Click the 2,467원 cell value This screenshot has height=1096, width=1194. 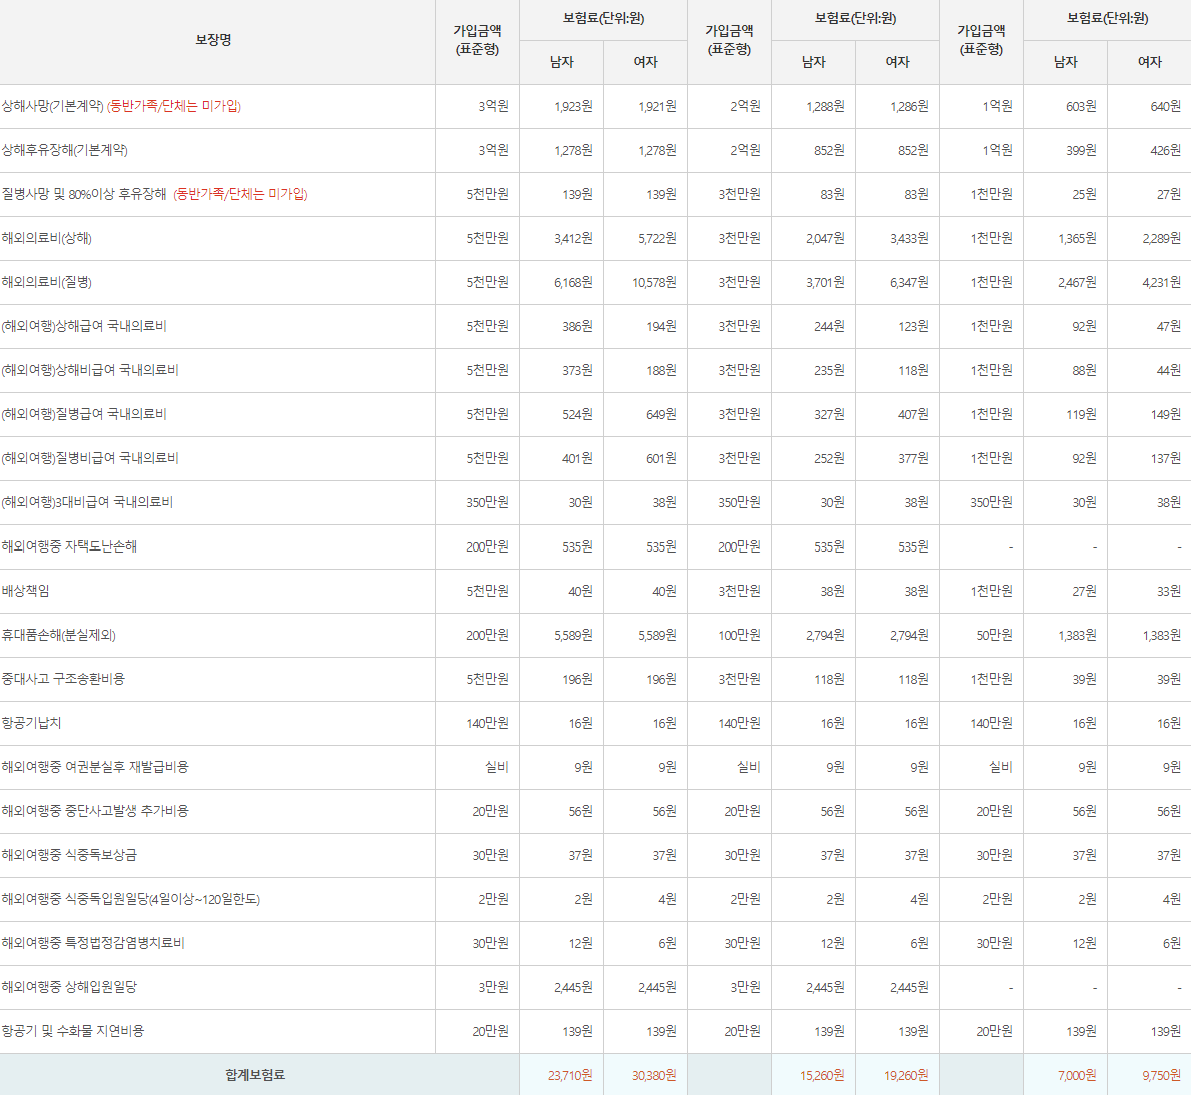1077,283
